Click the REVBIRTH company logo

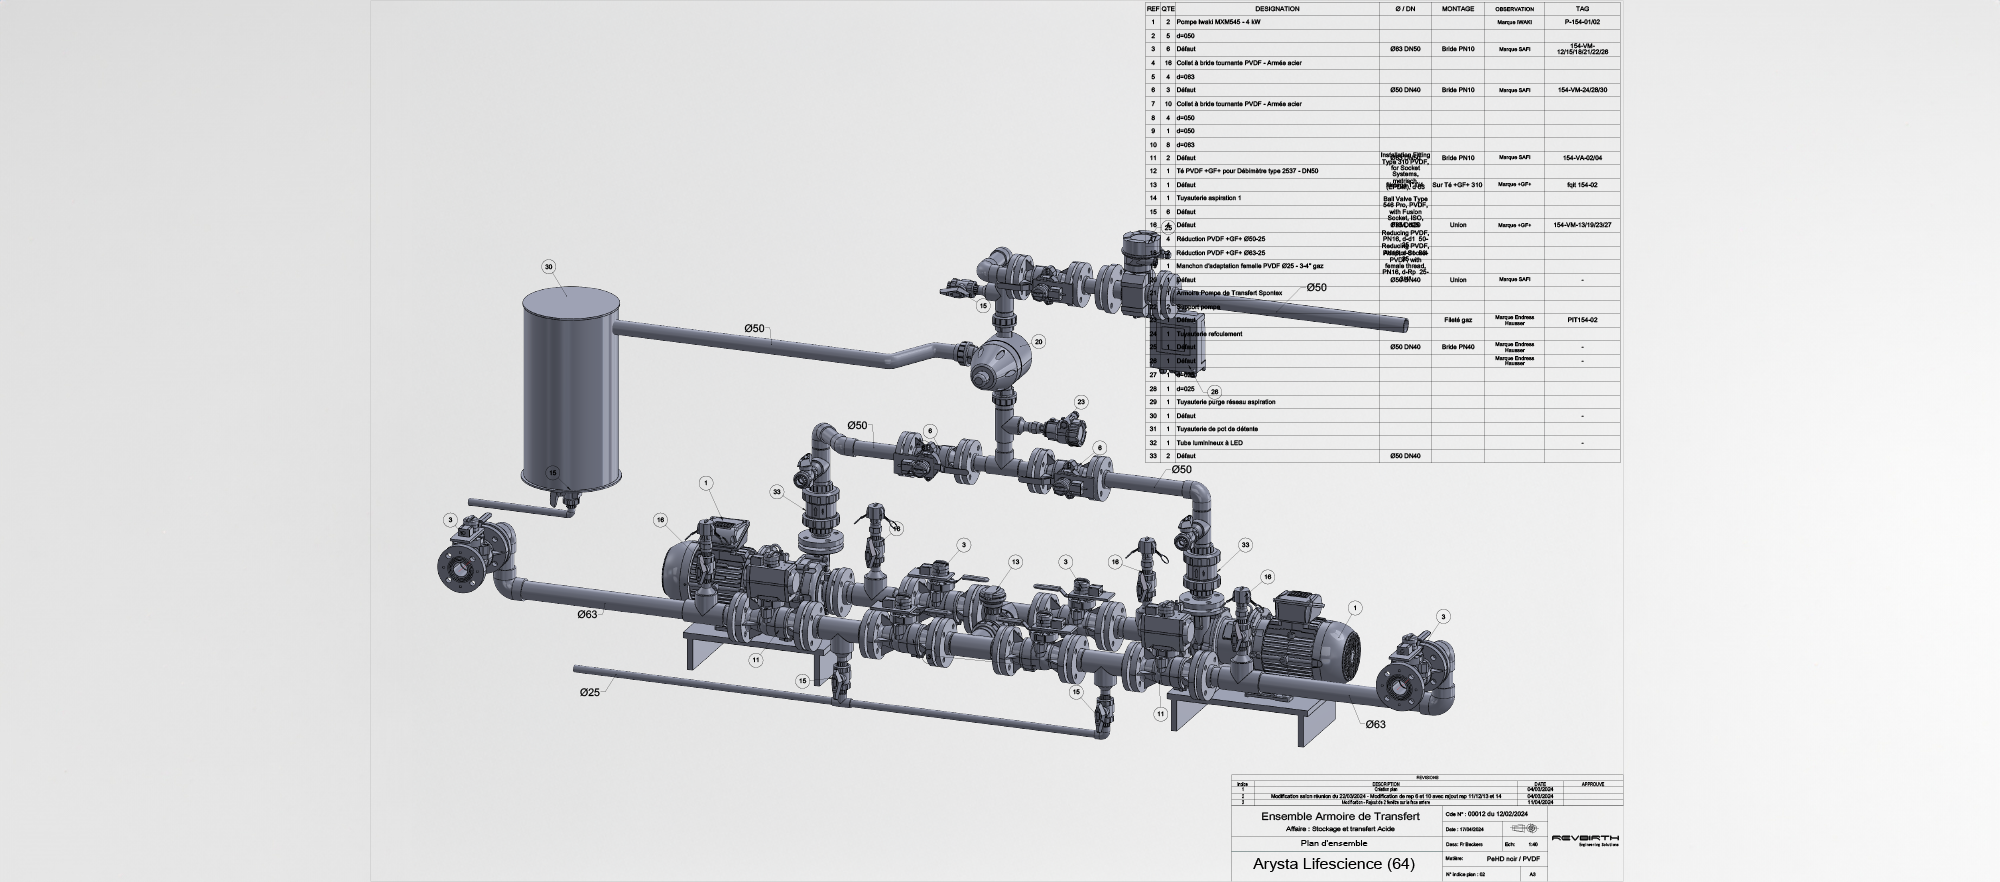1585,840
